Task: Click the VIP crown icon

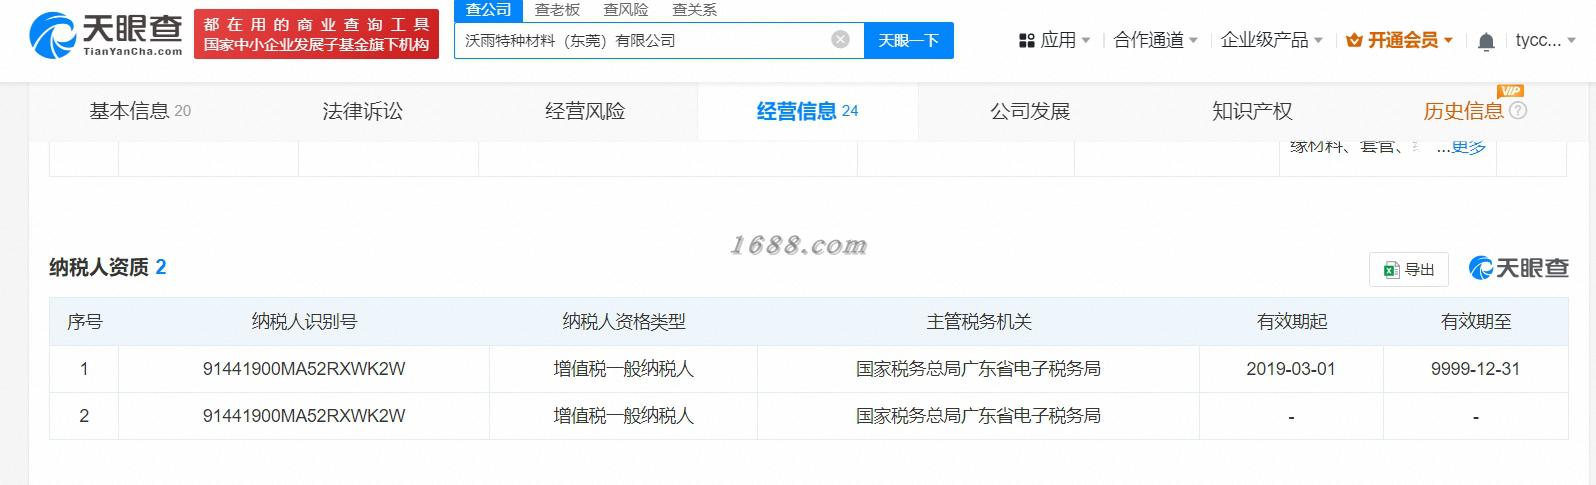Action: coord(1354,40)
